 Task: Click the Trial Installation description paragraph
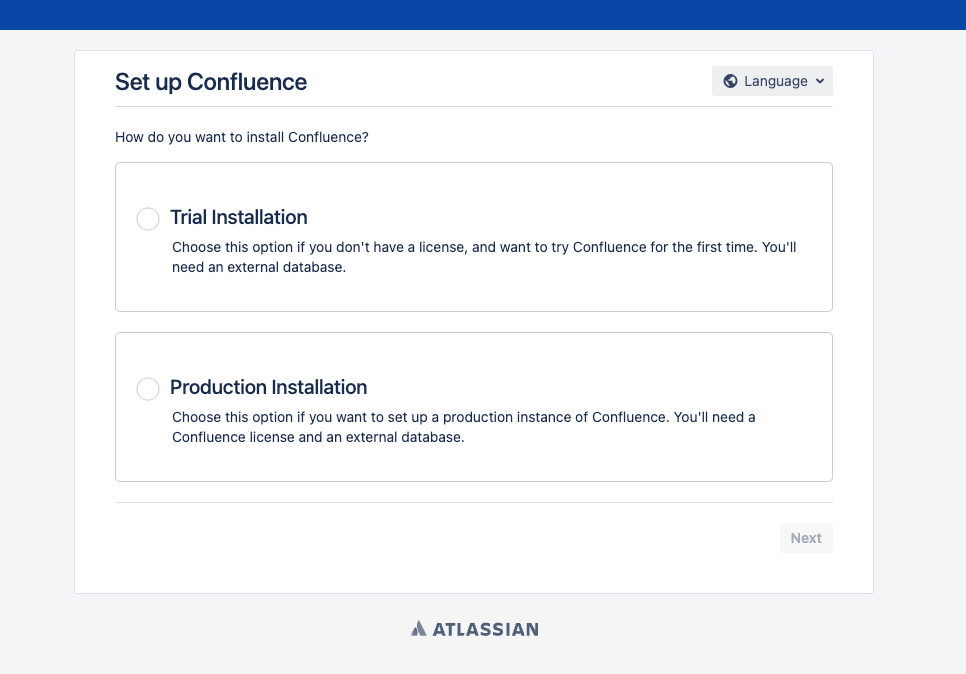(484, 258)
